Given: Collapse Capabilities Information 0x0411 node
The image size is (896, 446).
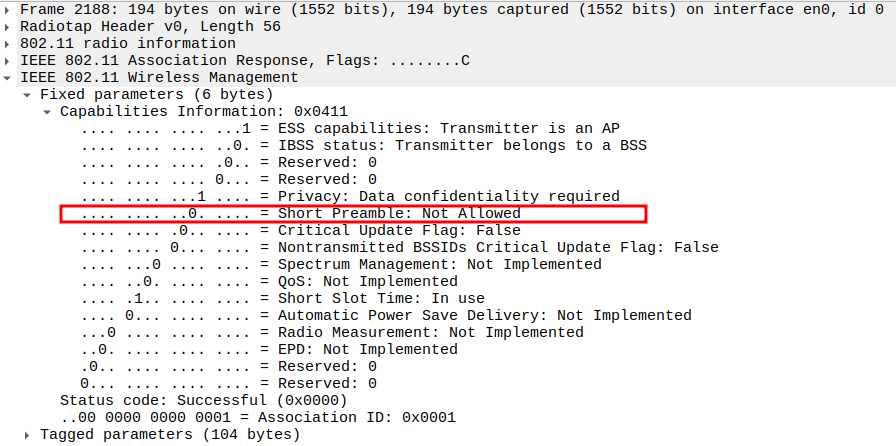Looking at the screenshot, I should click(48, 112).
